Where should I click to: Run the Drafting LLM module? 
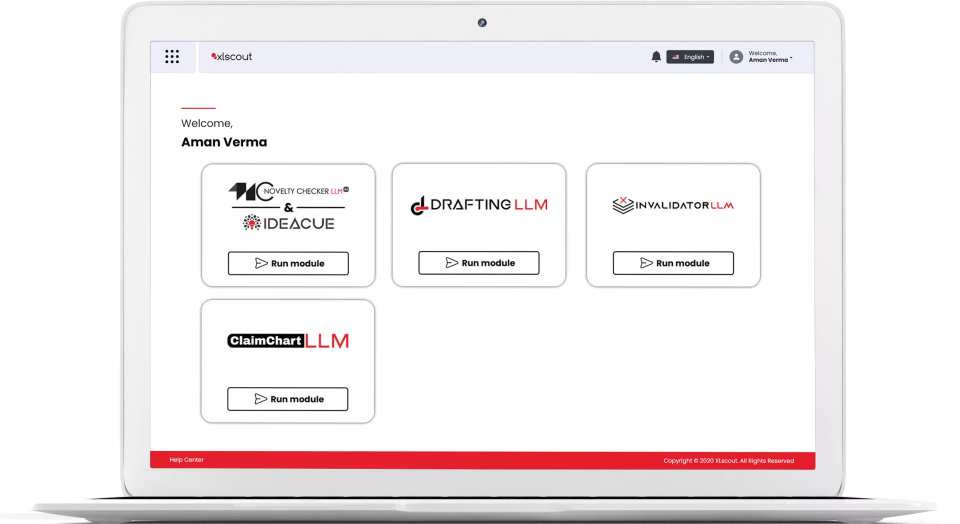[479, 263]
